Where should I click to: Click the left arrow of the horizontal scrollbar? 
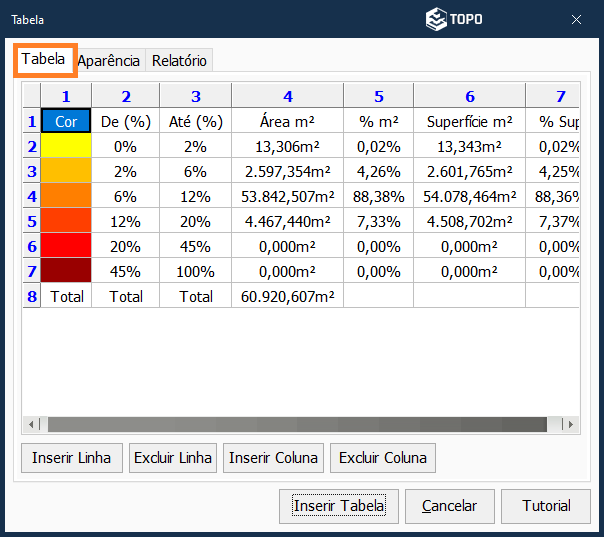pos(31,425)
